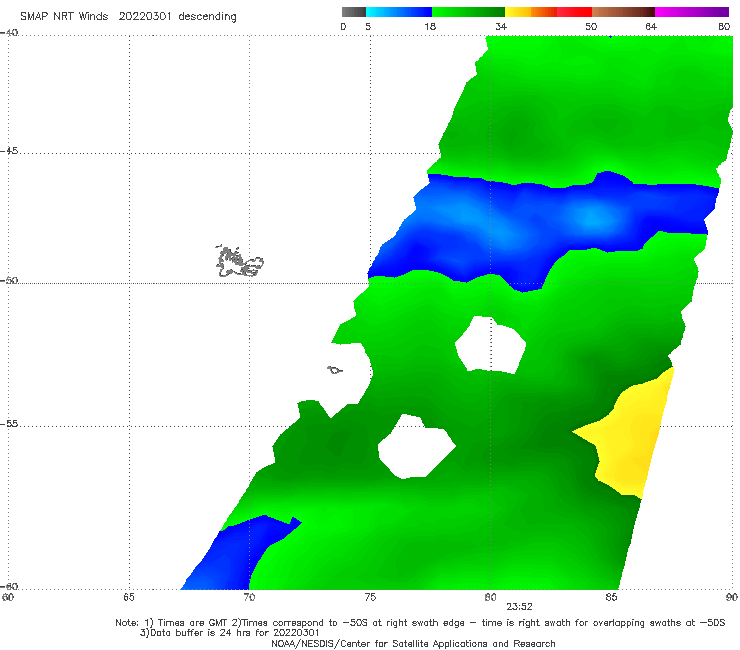Click the longitude axis label '90'
The width and height of the screenshot is (740, 650).
[732, 597]
